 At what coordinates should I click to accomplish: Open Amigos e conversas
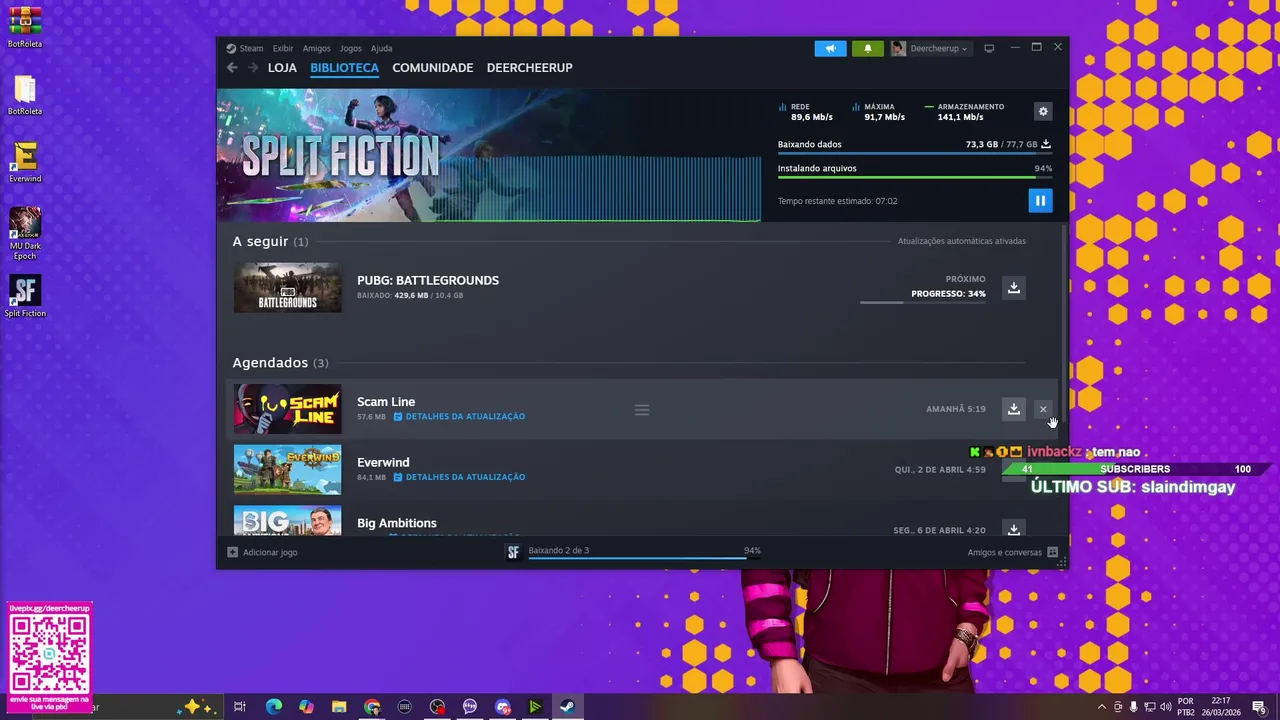[x=1004, y=552]
